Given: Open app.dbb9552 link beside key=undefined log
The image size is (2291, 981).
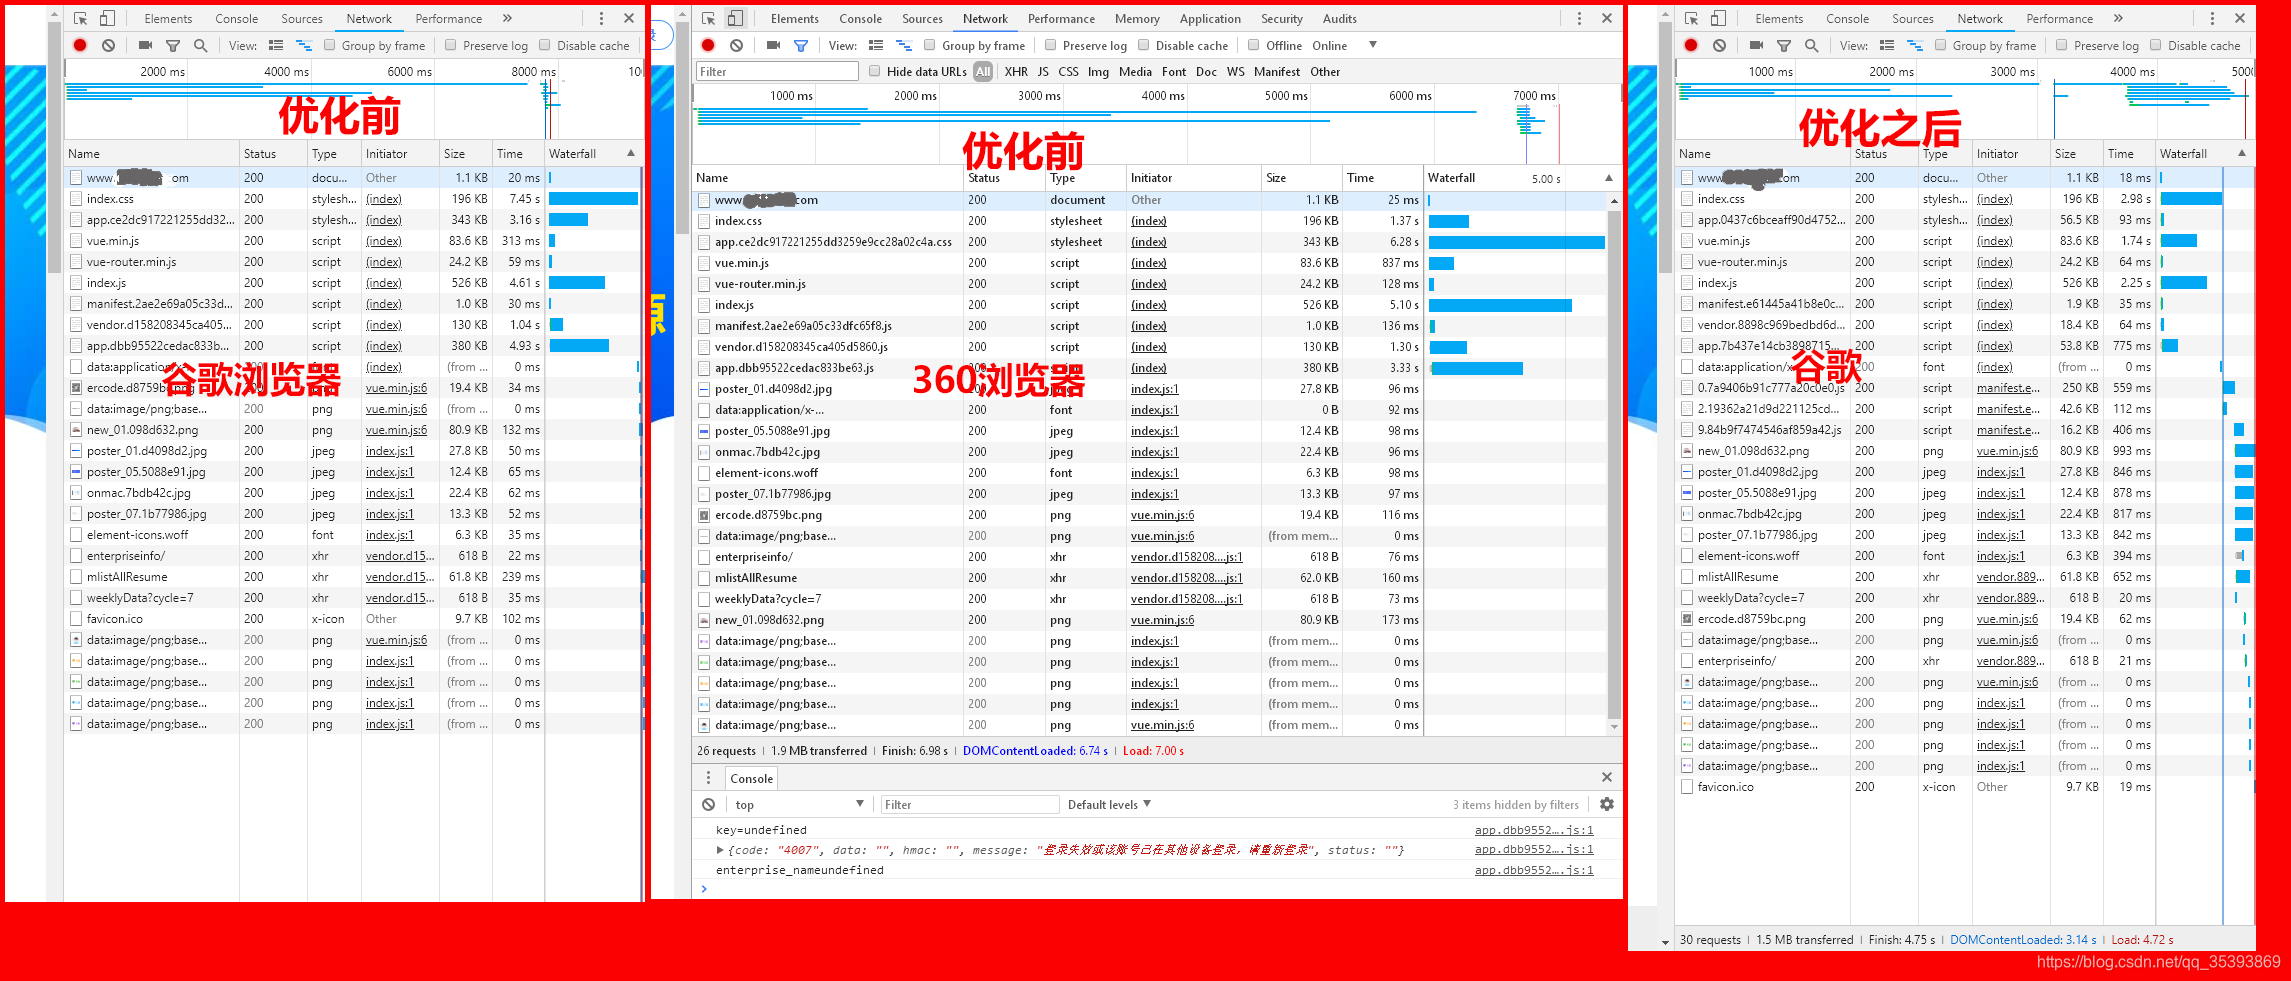Looking at the screenshot, I should point(1534,830).
